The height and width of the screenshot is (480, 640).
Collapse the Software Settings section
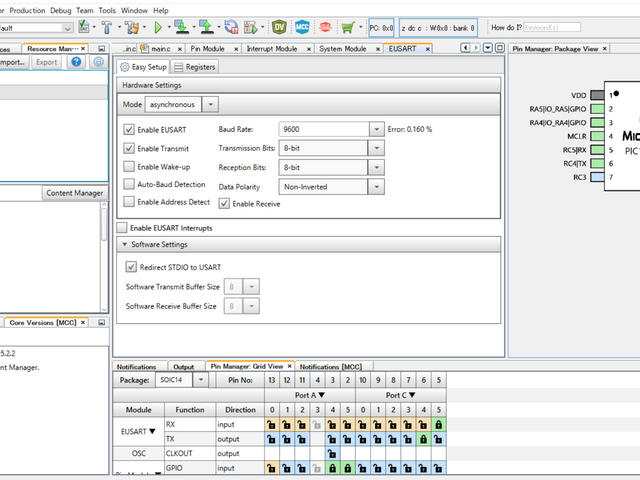click(x=125, y=245)
